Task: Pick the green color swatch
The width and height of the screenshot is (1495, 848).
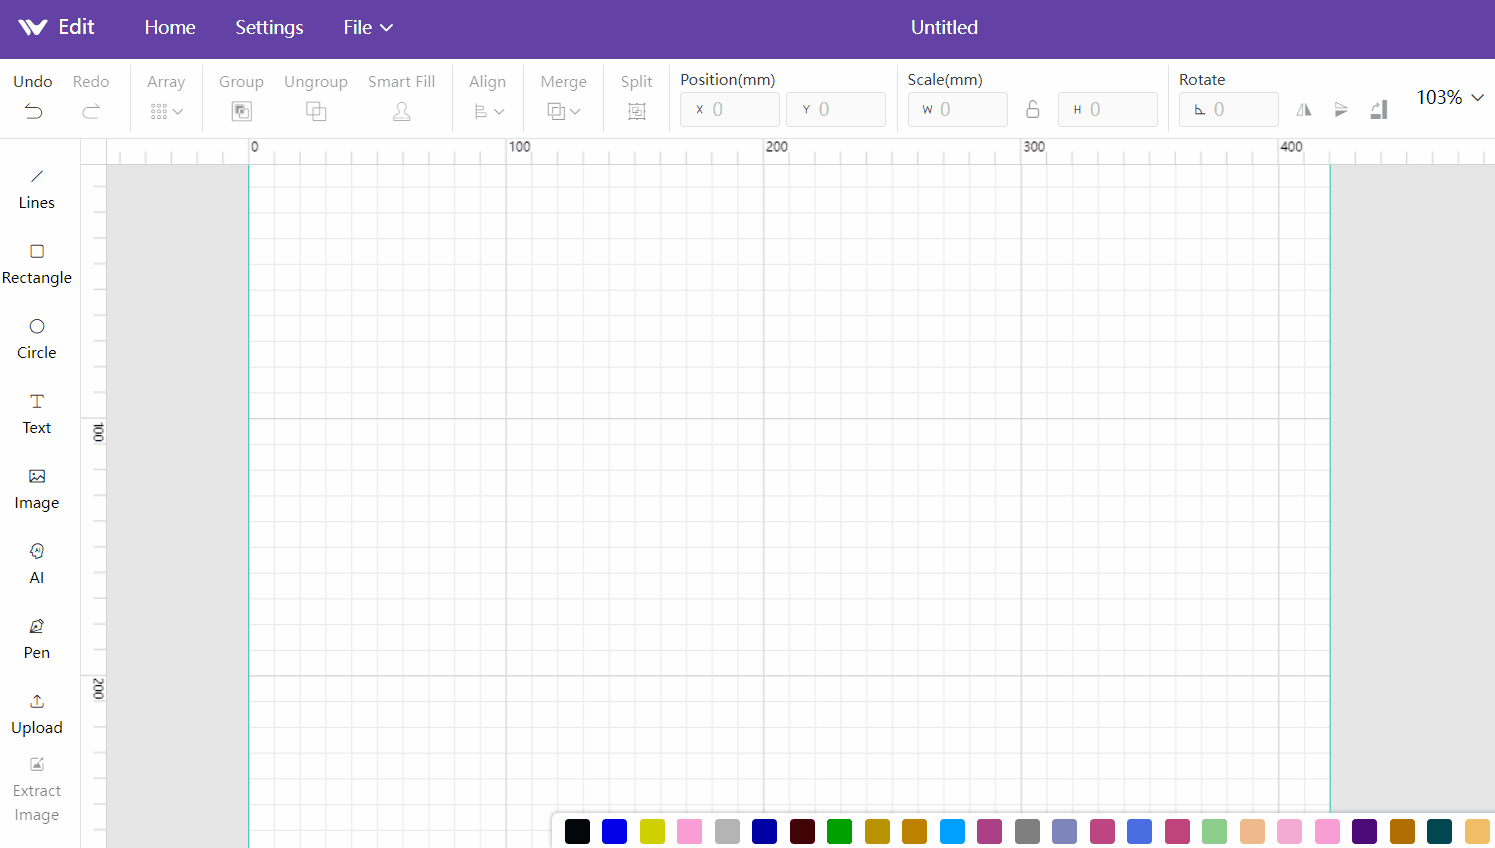Action: point(840,831)
